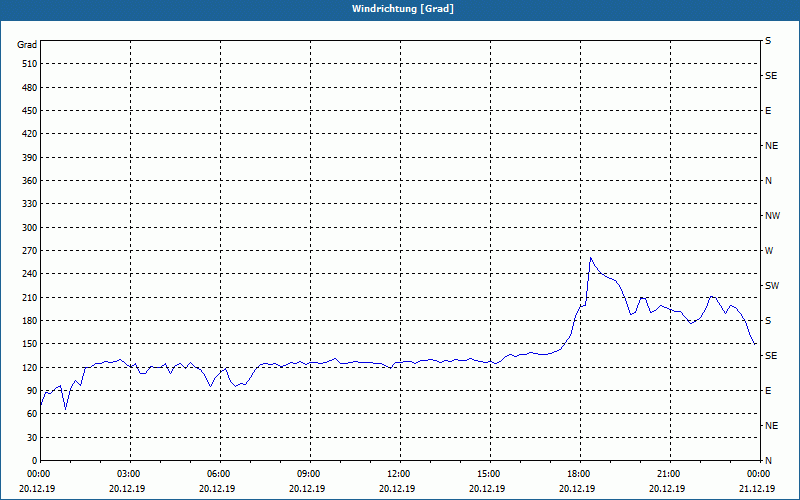Click the "03:00" time label
800x500 pixels.
pyautogui.click(x=131, y=473)
